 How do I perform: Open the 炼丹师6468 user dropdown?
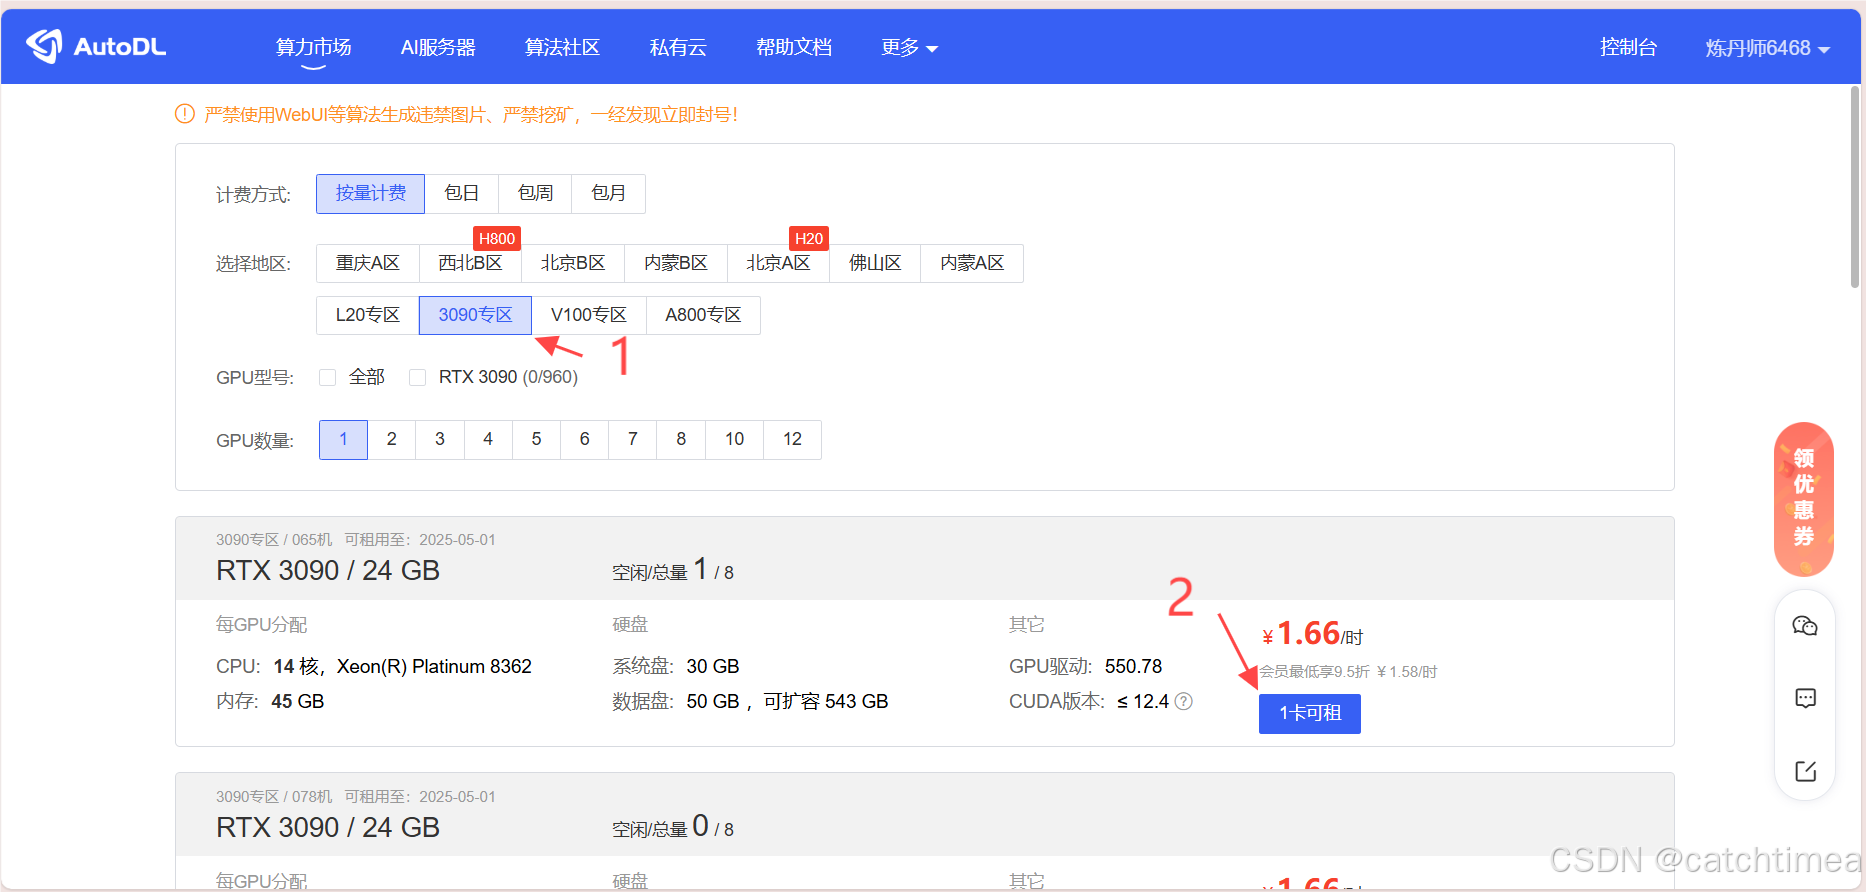1767,48
